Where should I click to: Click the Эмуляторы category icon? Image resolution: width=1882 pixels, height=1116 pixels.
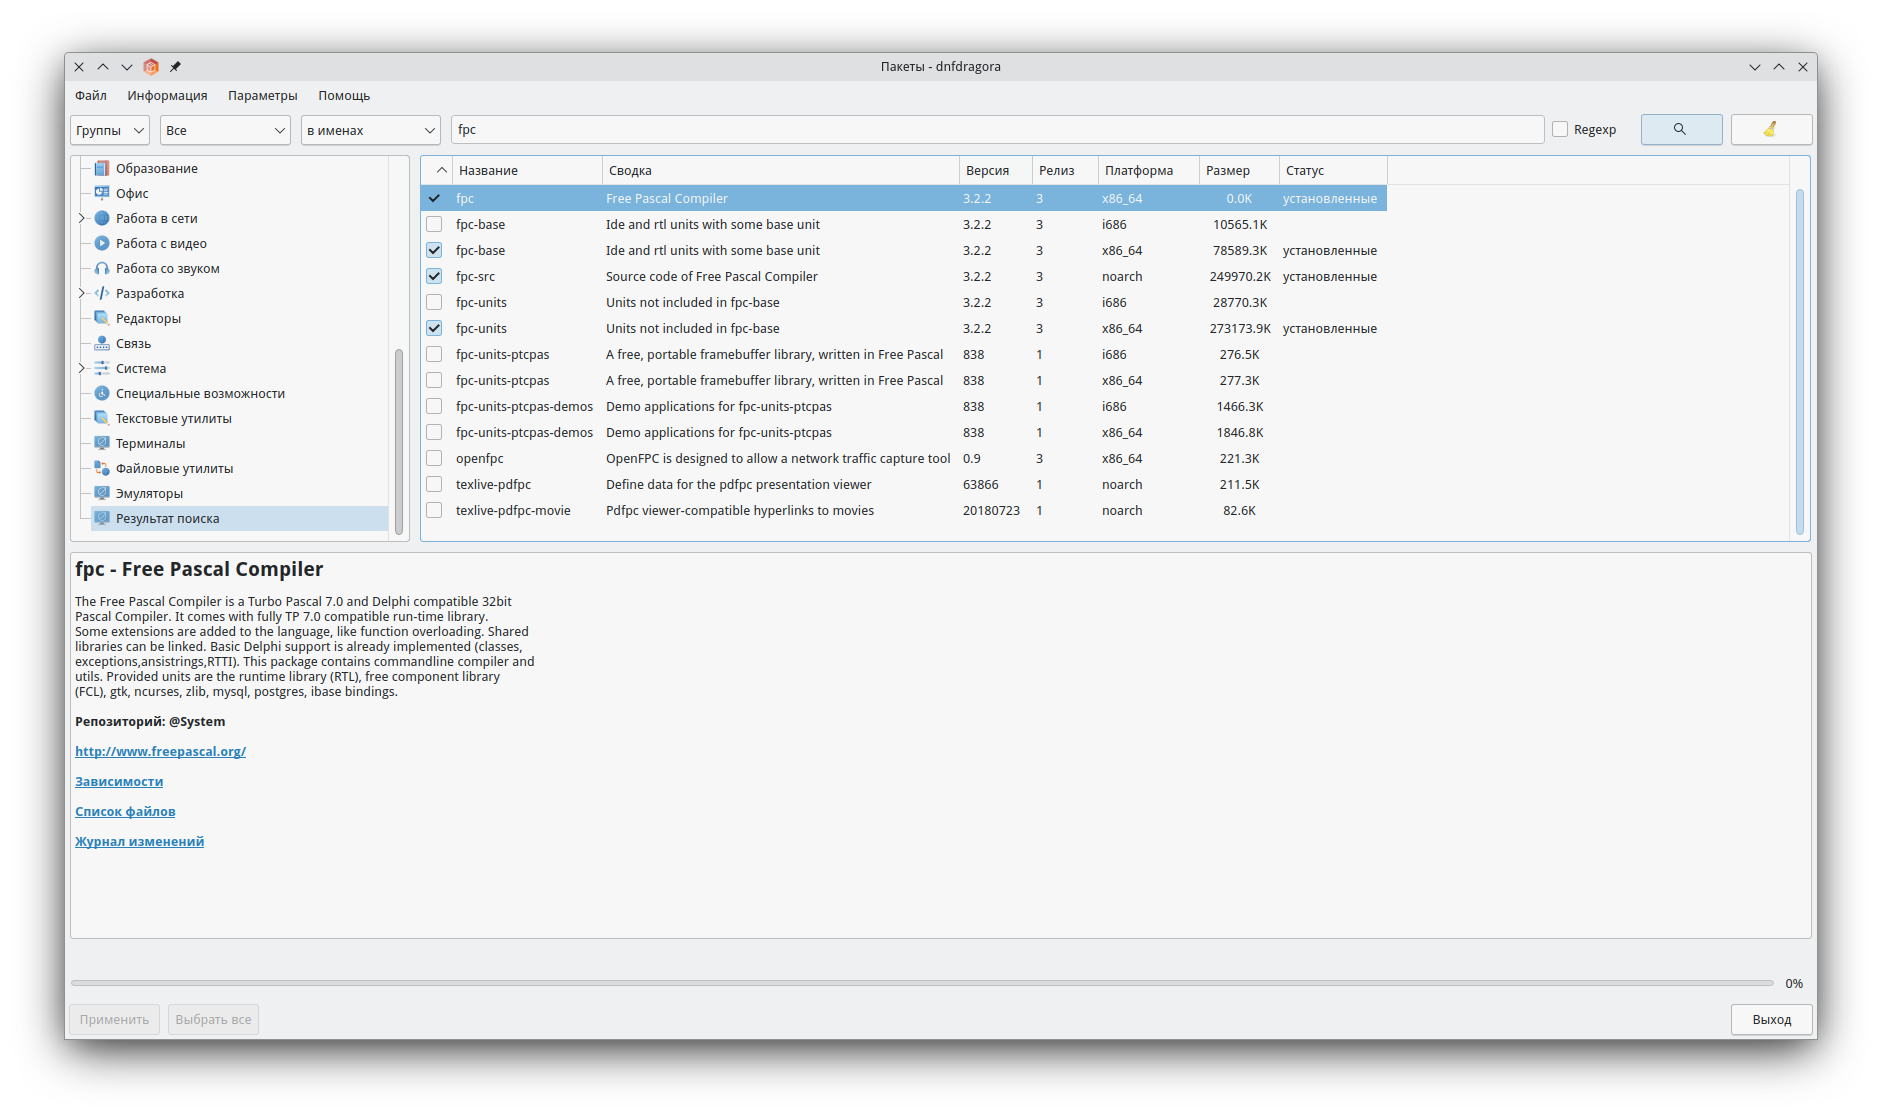102,493
